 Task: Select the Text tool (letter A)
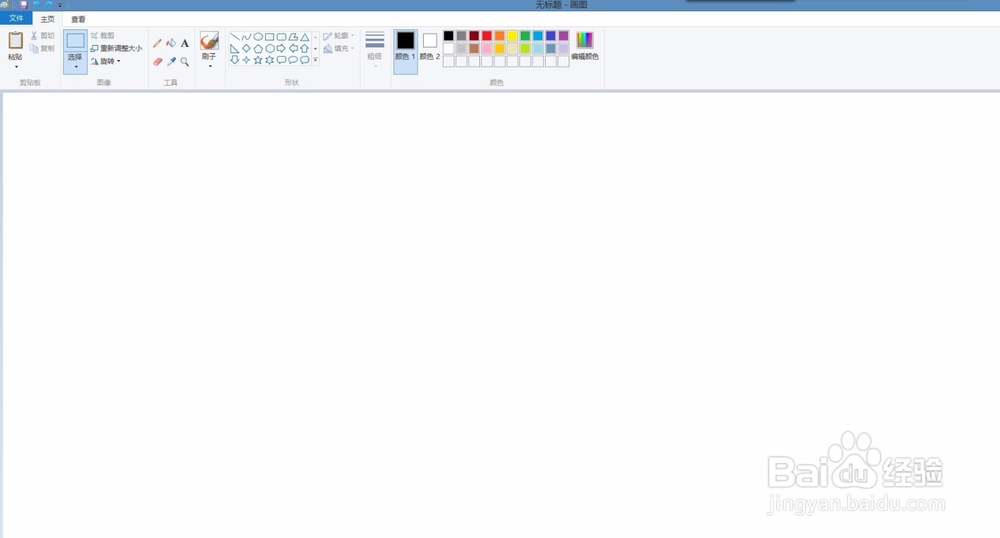tap(185, 43)
